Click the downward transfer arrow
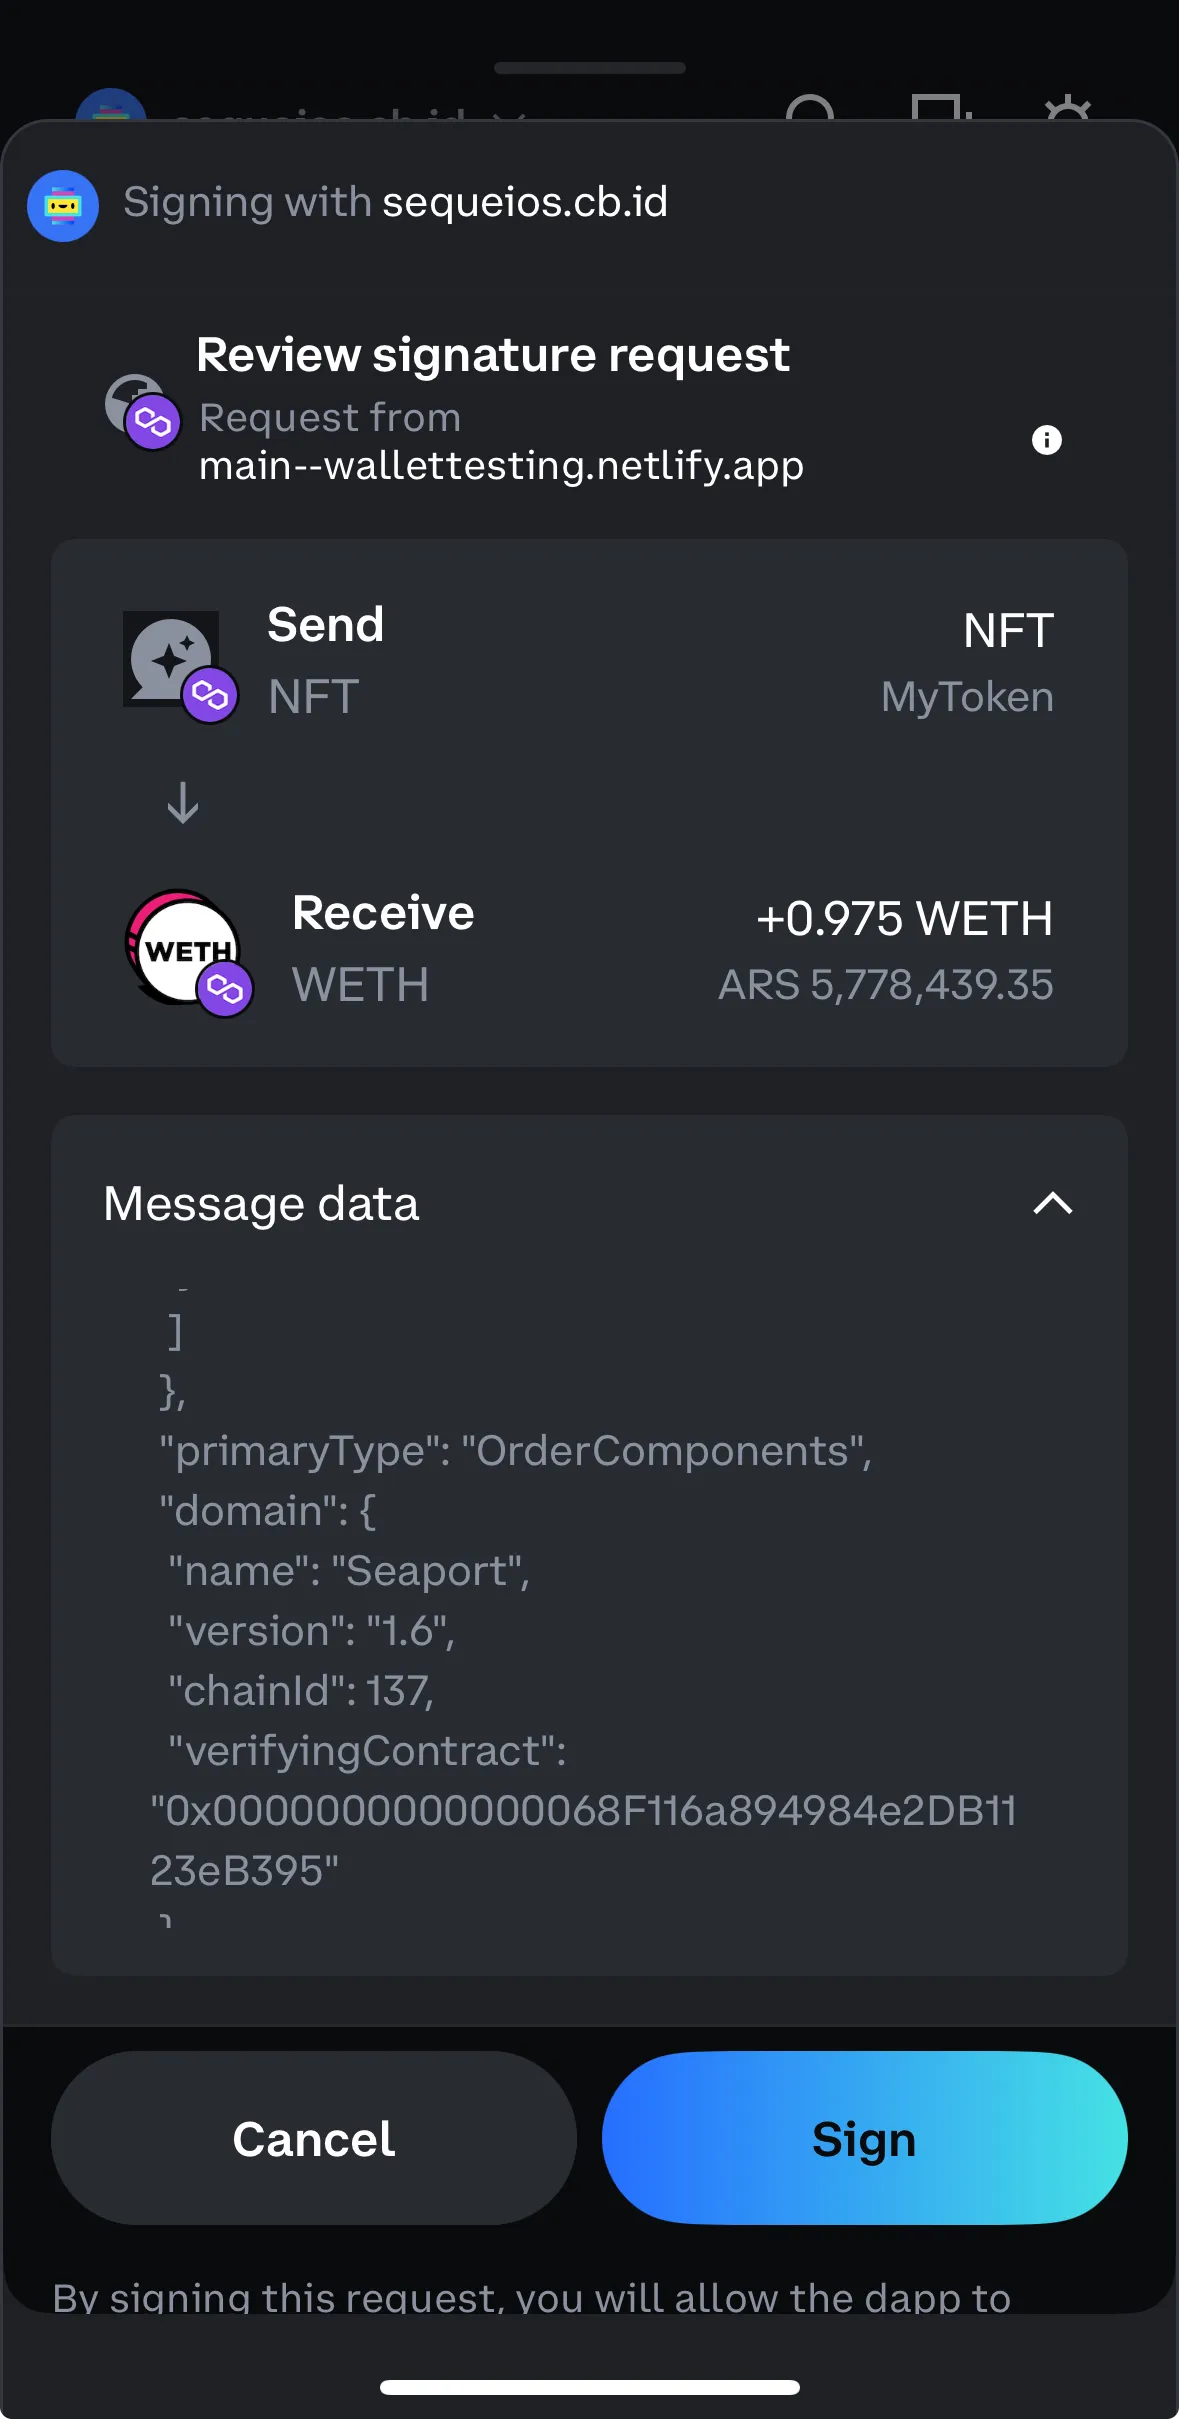Screen dimensions: 1179x2419 182,800
